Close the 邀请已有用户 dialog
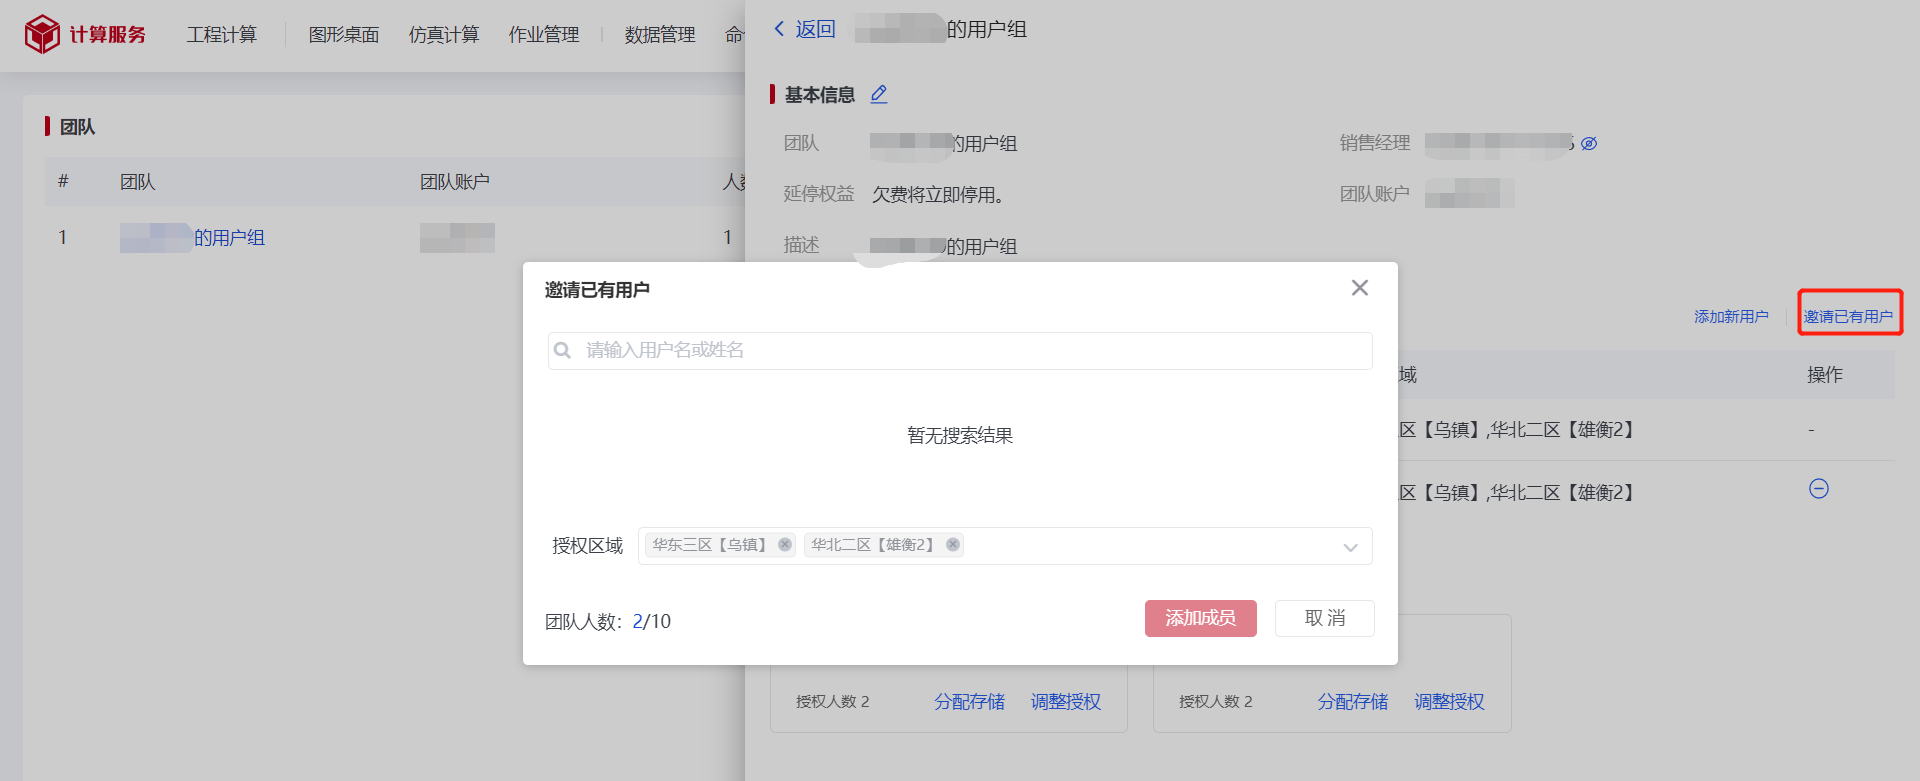1920x781 pixels. 1359,288
